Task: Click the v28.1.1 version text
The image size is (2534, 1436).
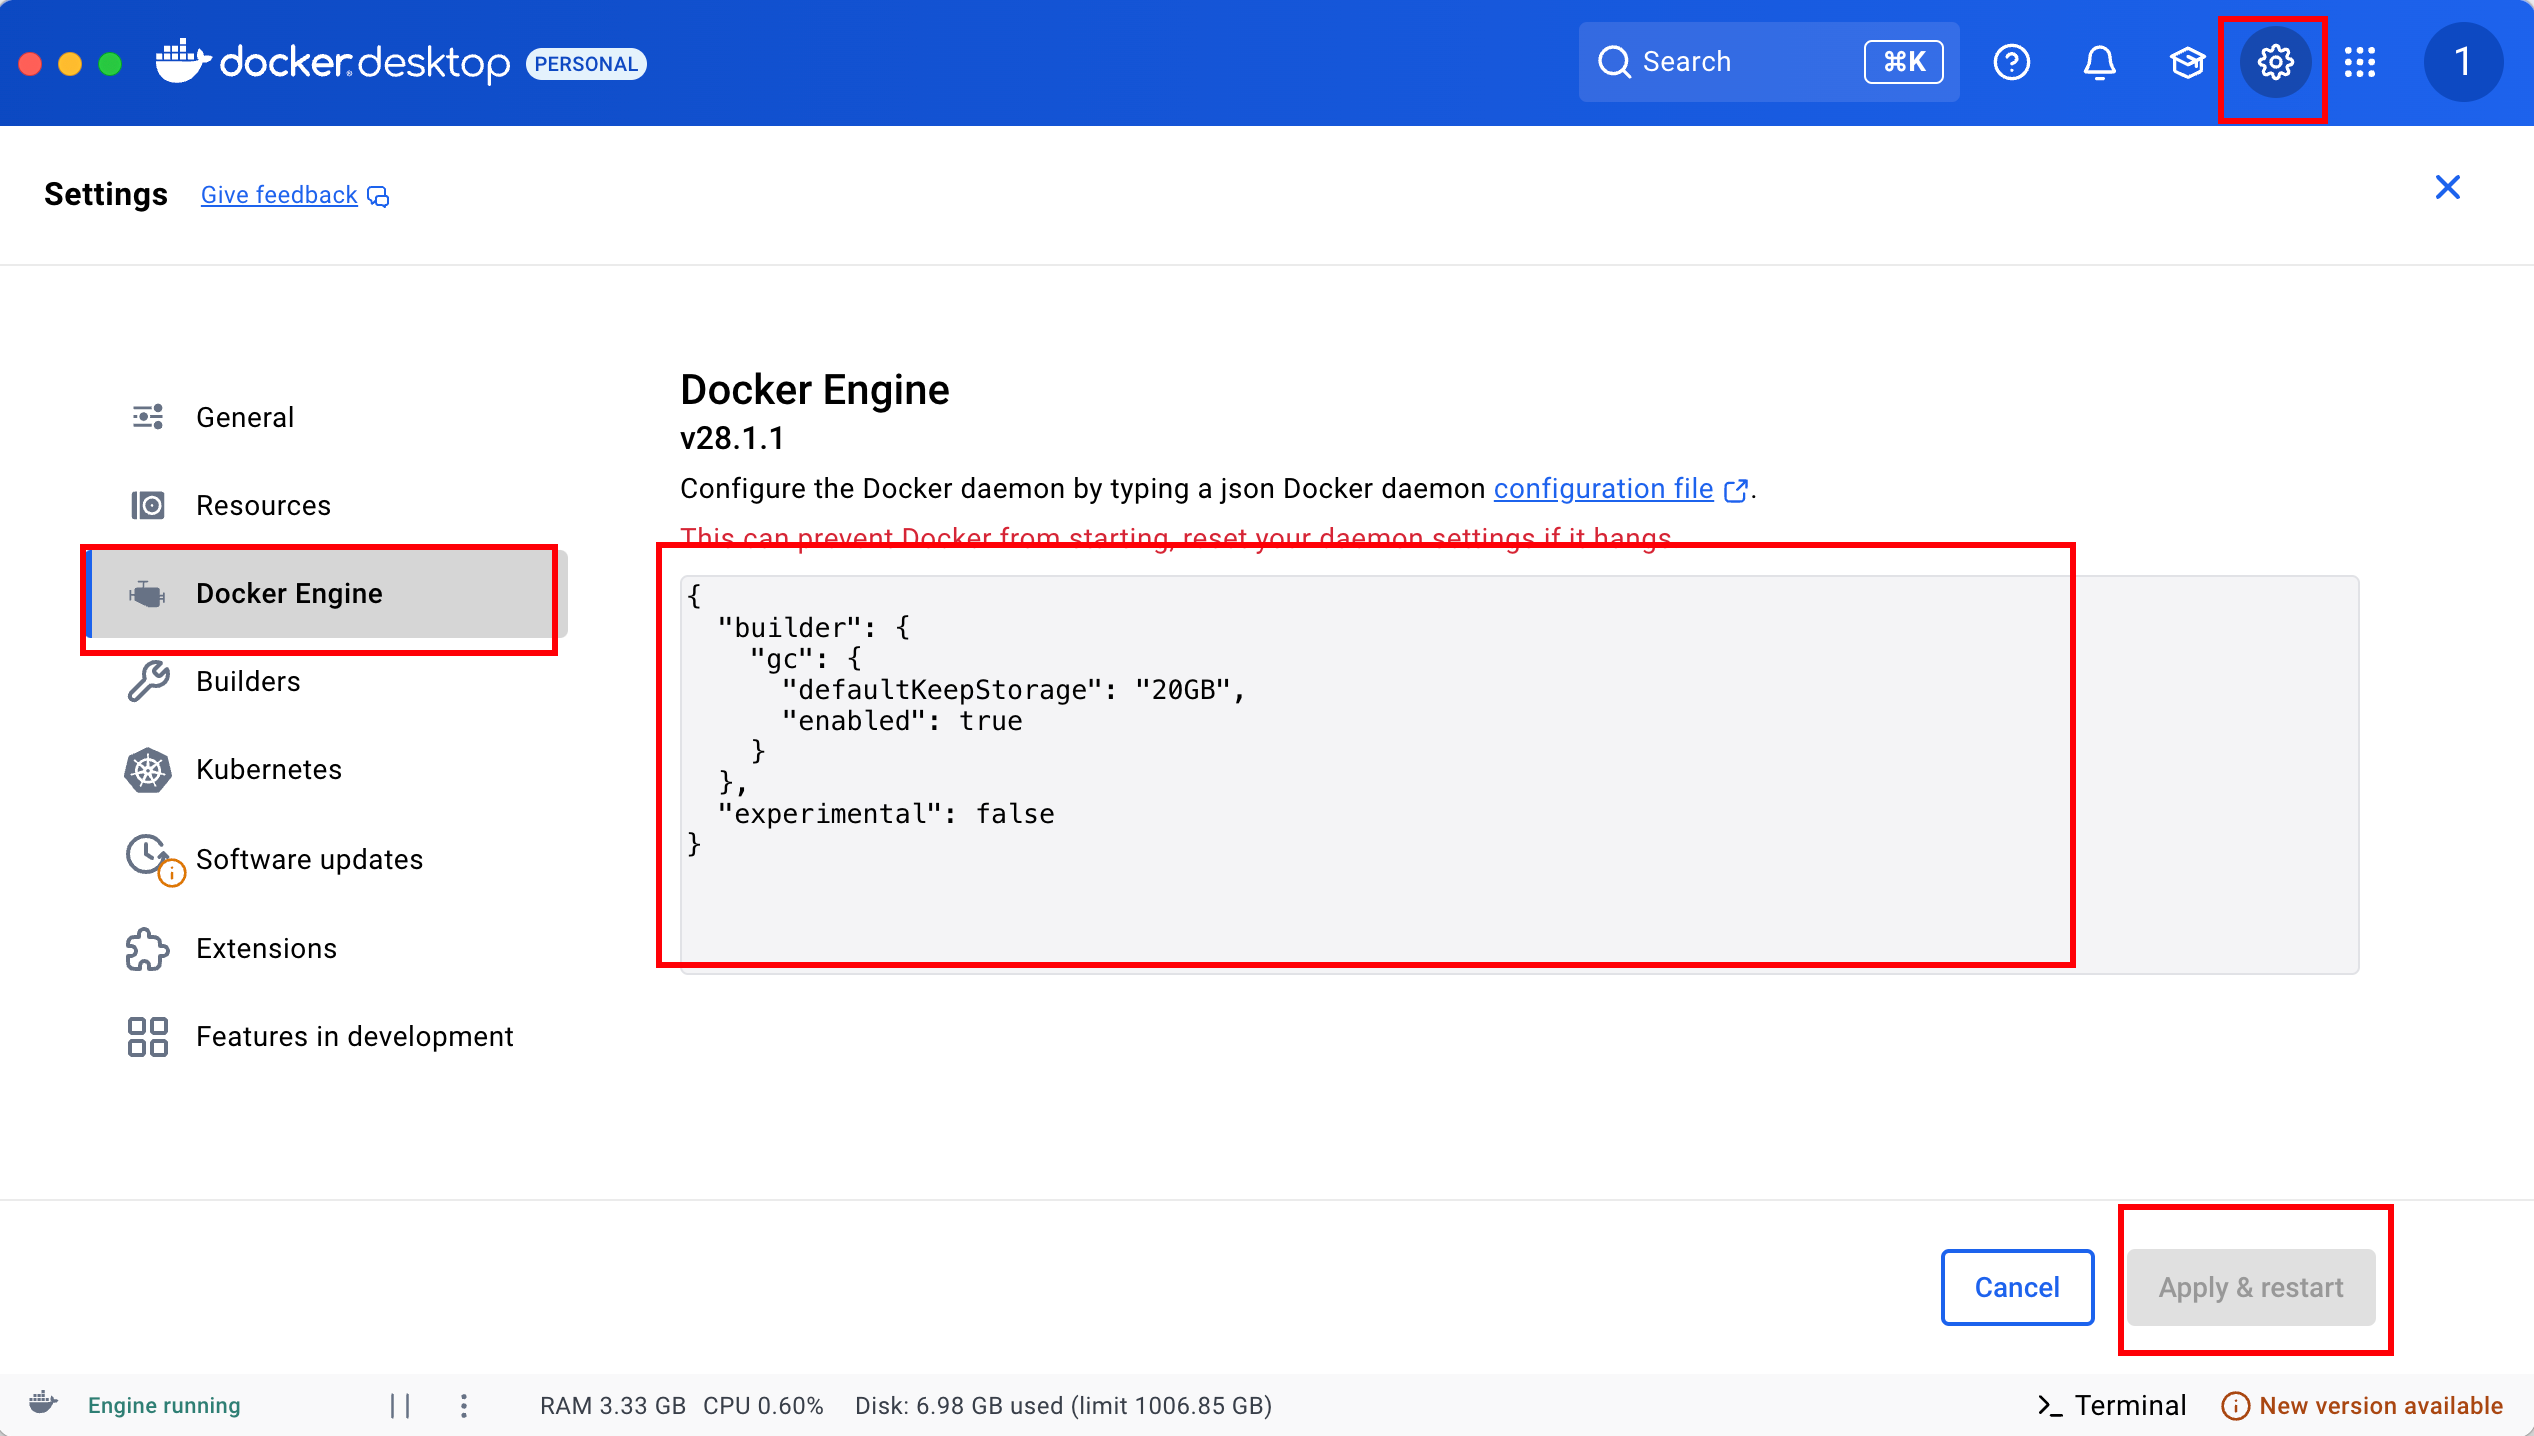Action: click(732, 439)
